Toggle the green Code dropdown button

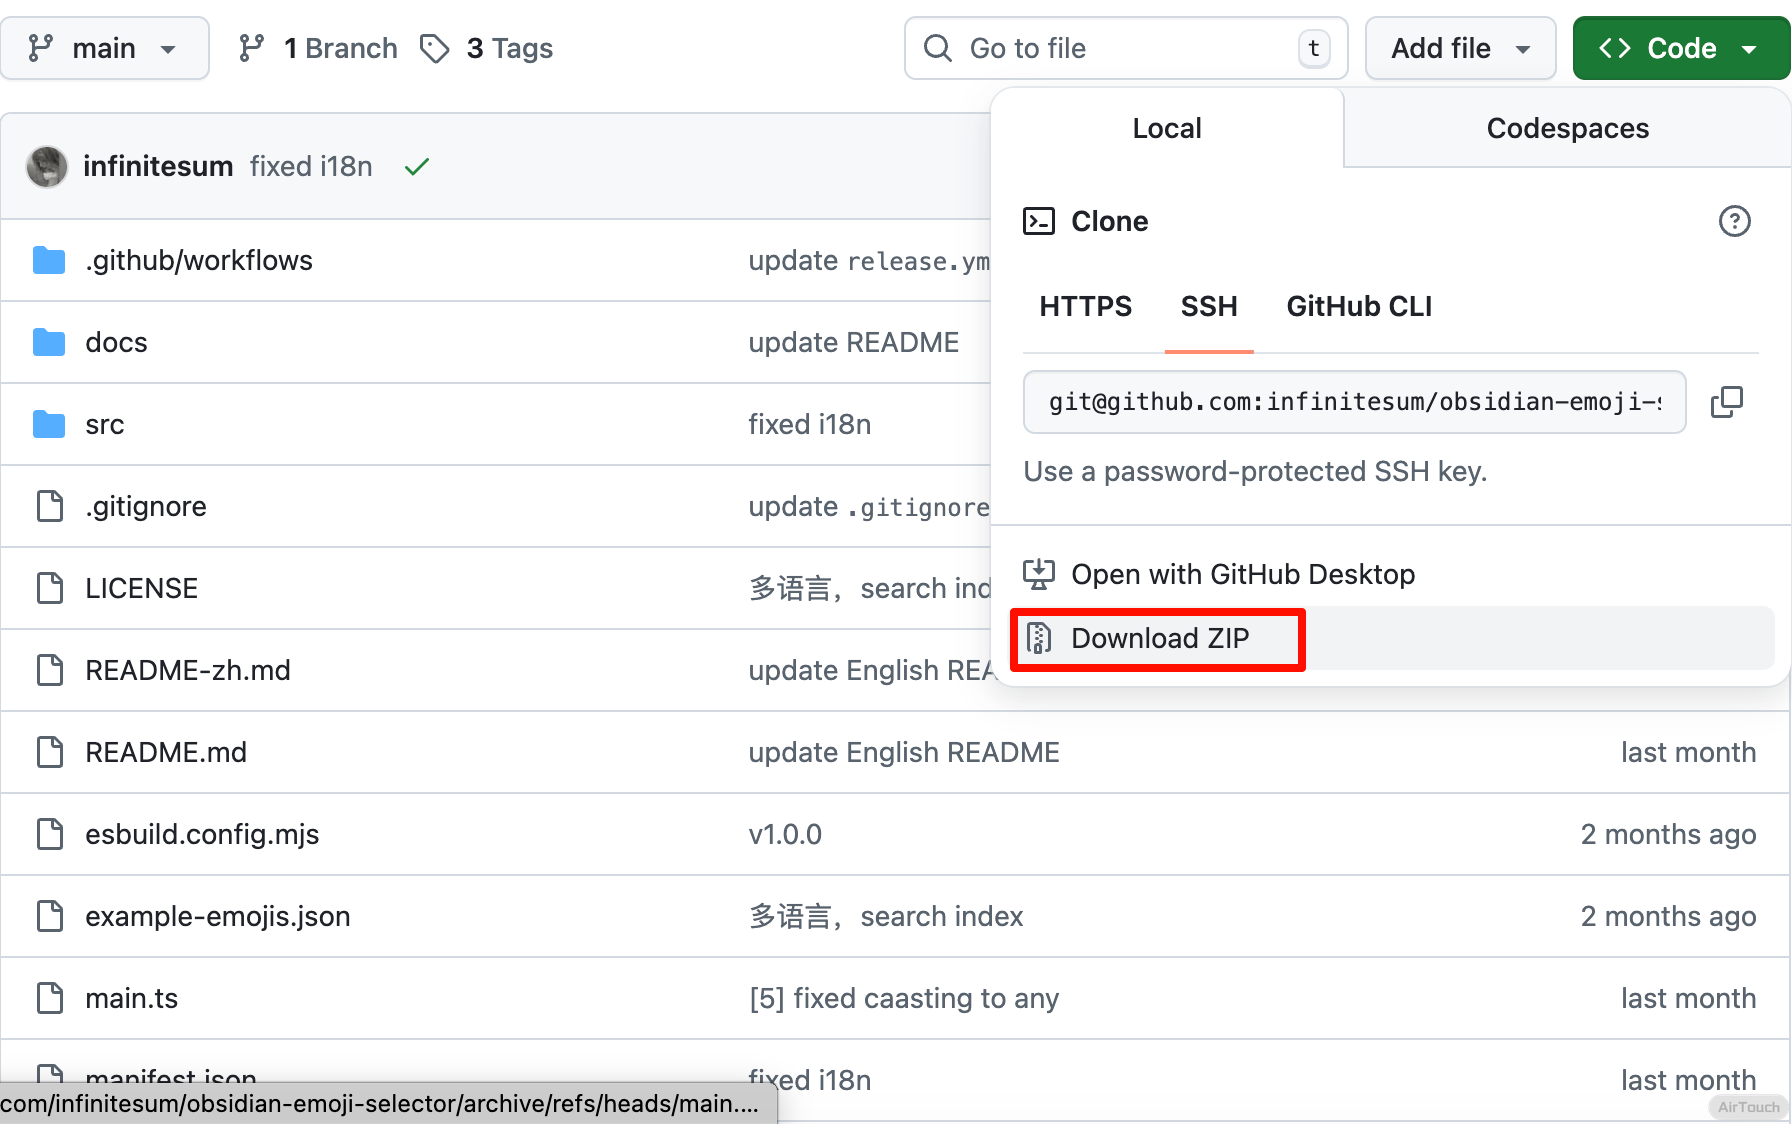tap(1680, 48)
